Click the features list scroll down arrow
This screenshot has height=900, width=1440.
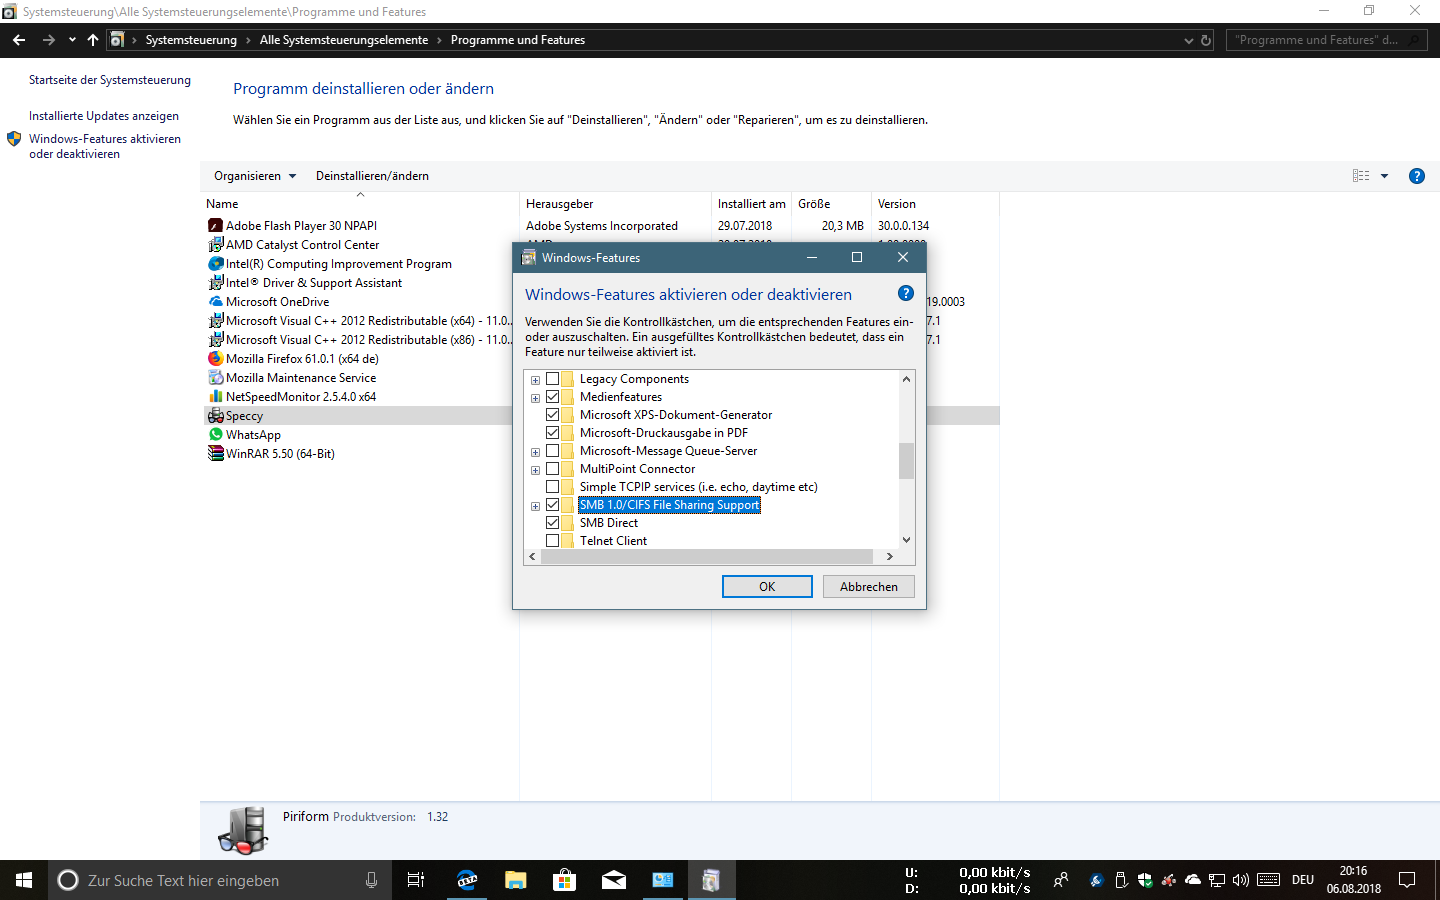coord(906,540)
